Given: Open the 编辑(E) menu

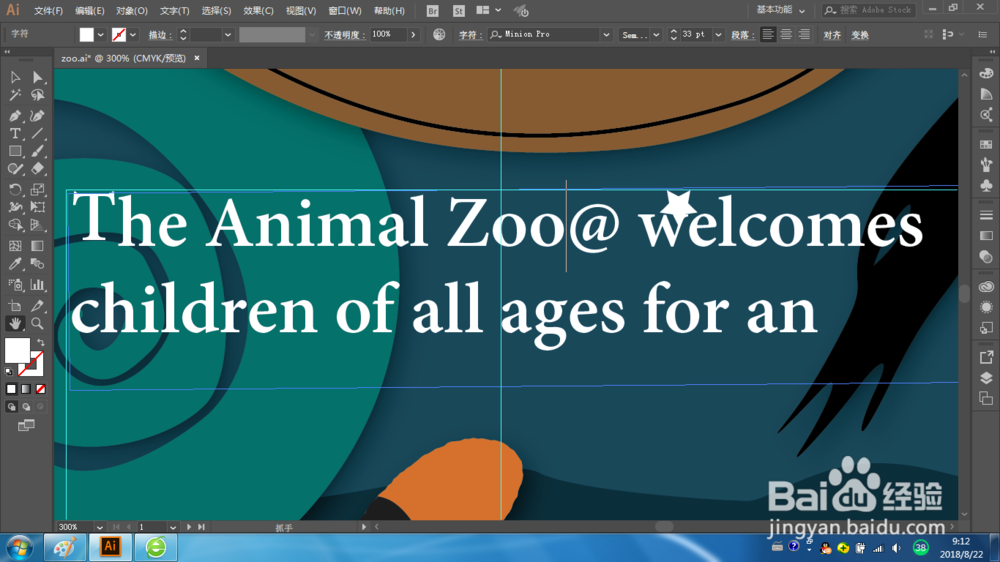Looking at the screenshot, I should (x=89, y=11).
